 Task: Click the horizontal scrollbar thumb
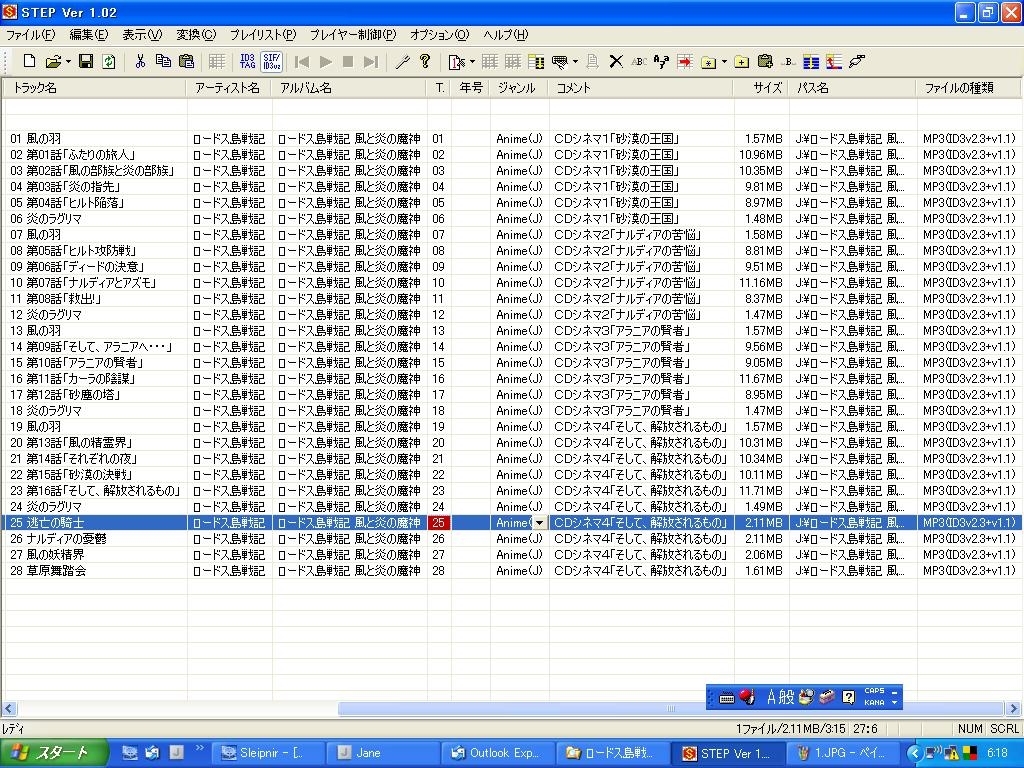click(x=670, y=709)
